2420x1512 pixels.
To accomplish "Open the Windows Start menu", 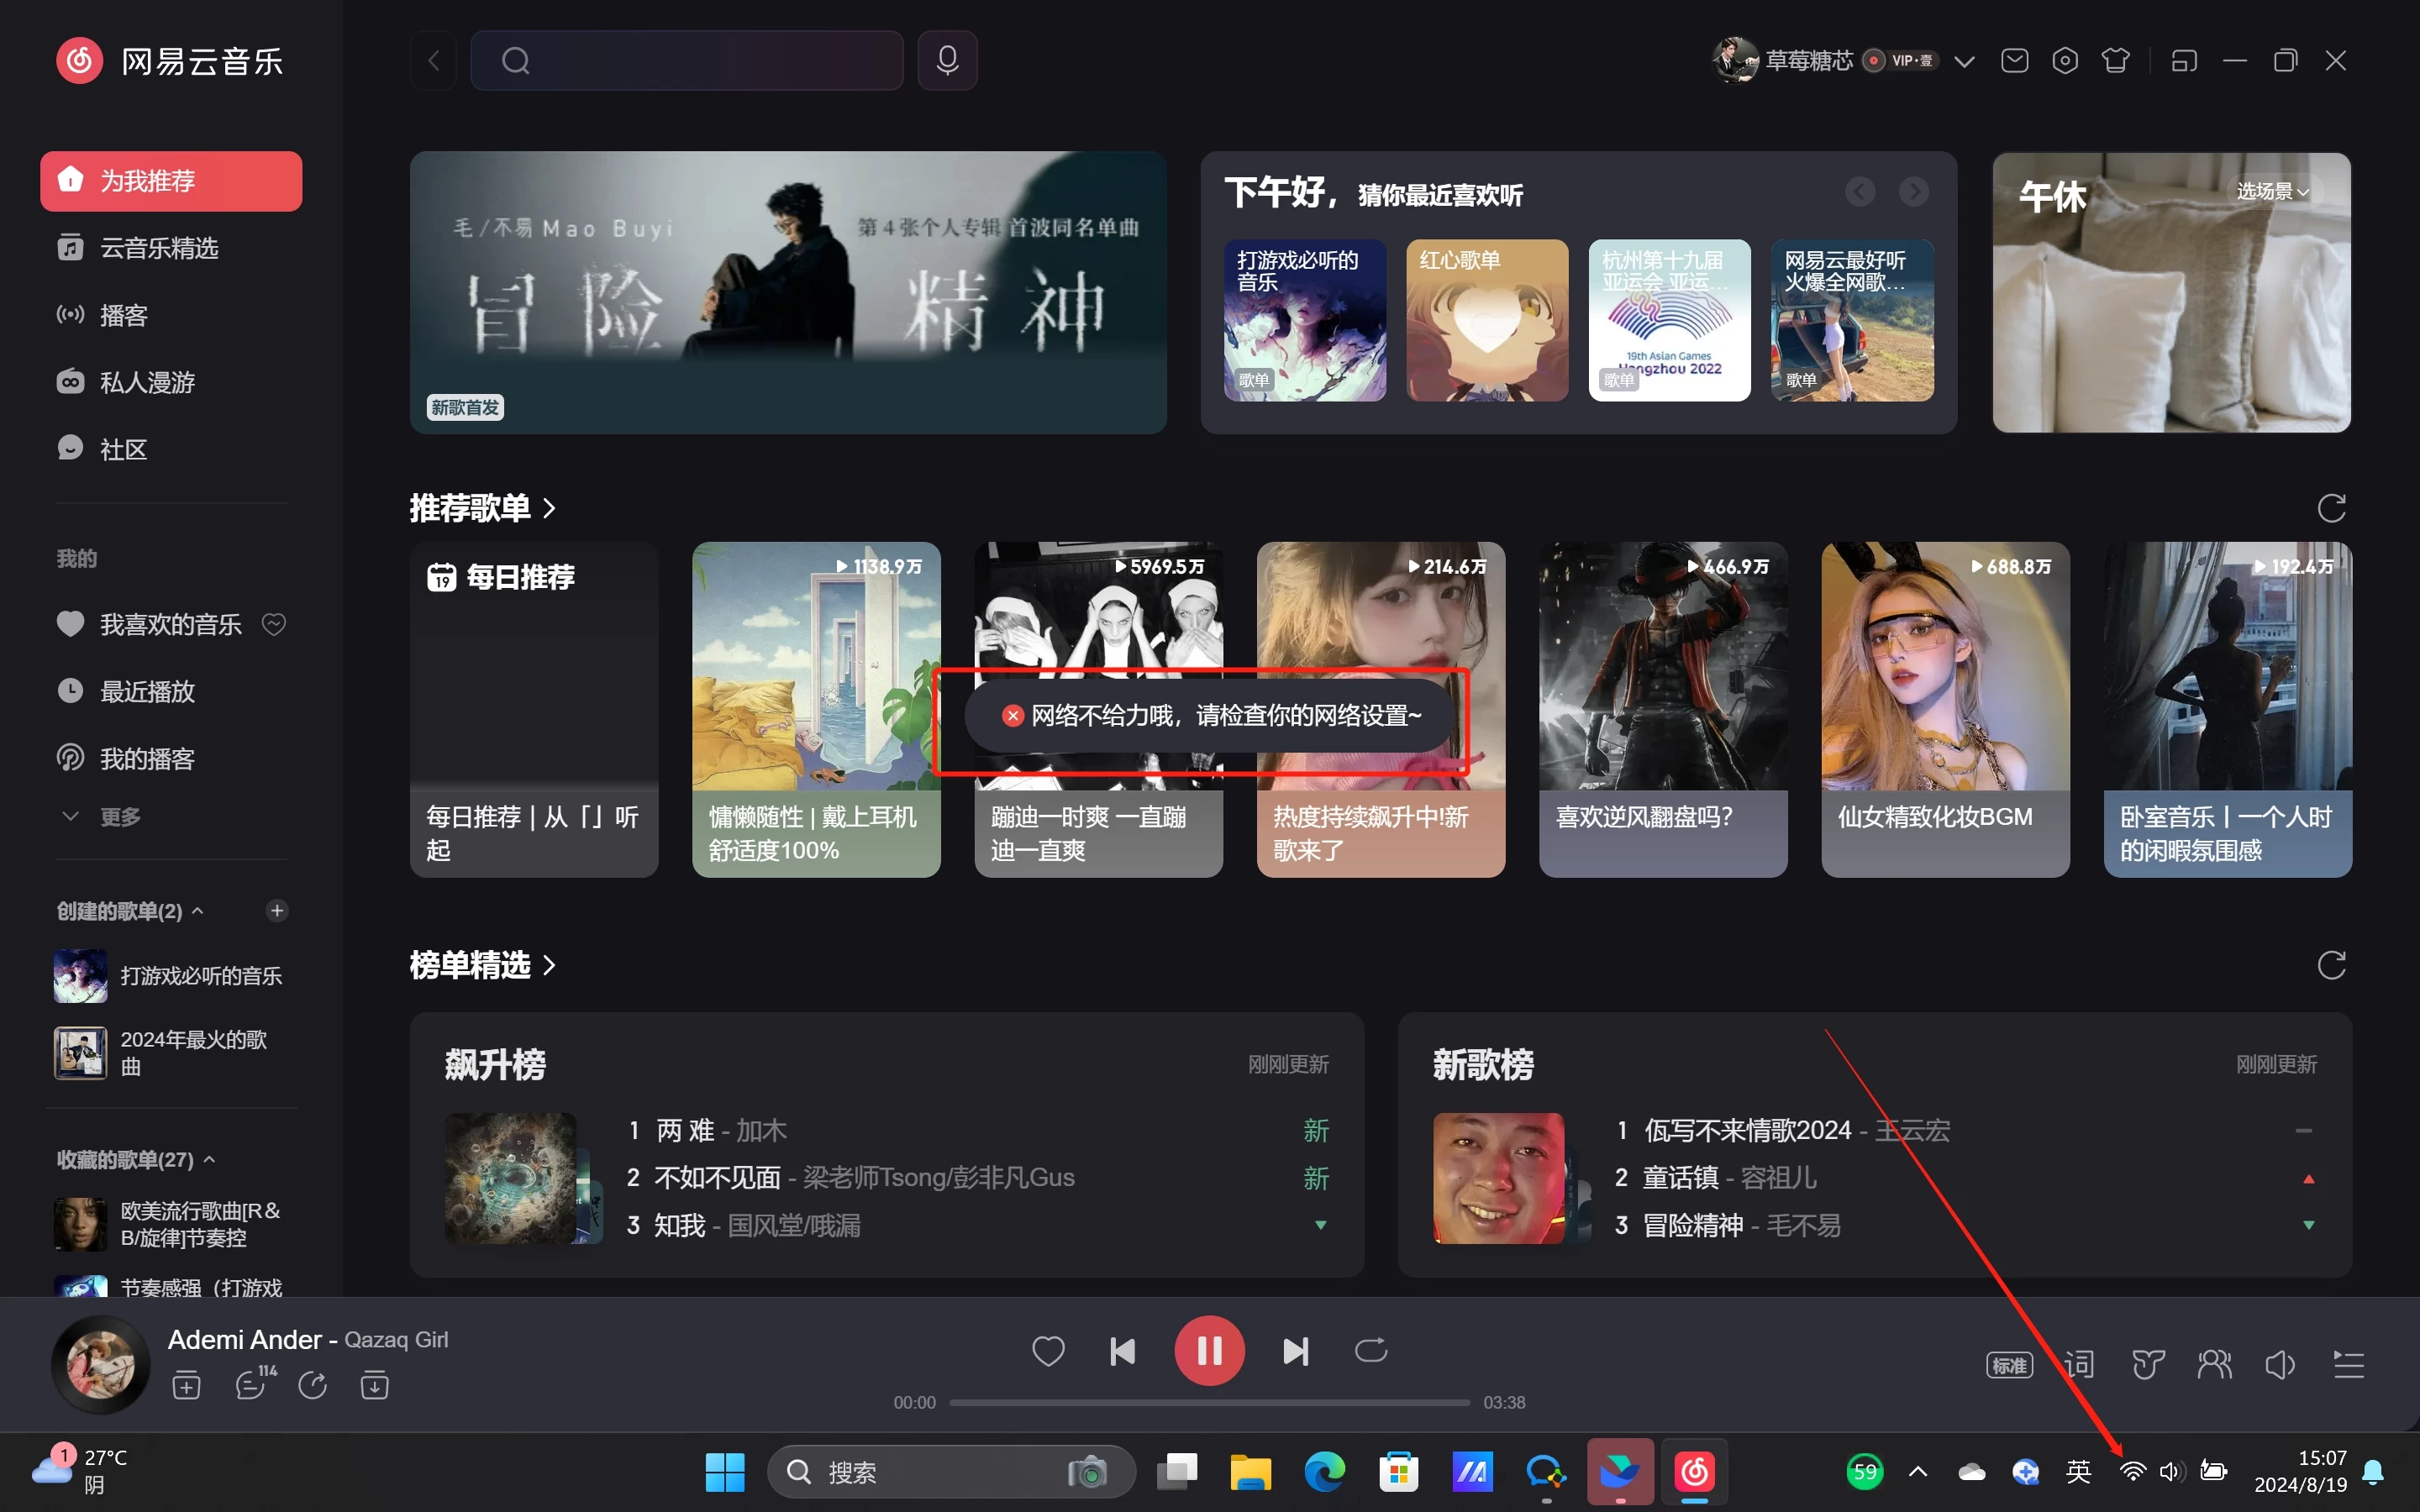I will (x=725, y=1472).
